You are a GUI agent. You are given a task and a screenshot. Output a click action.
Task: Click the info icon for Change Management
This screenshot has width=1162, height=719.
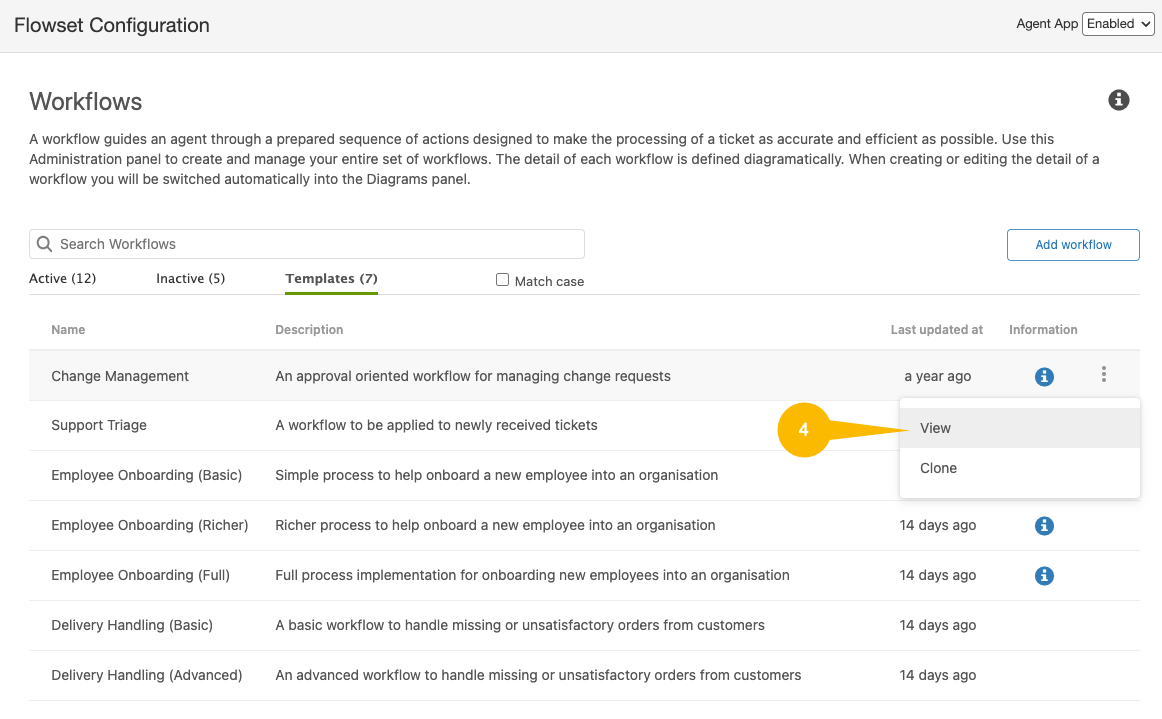pos(1044,377)
